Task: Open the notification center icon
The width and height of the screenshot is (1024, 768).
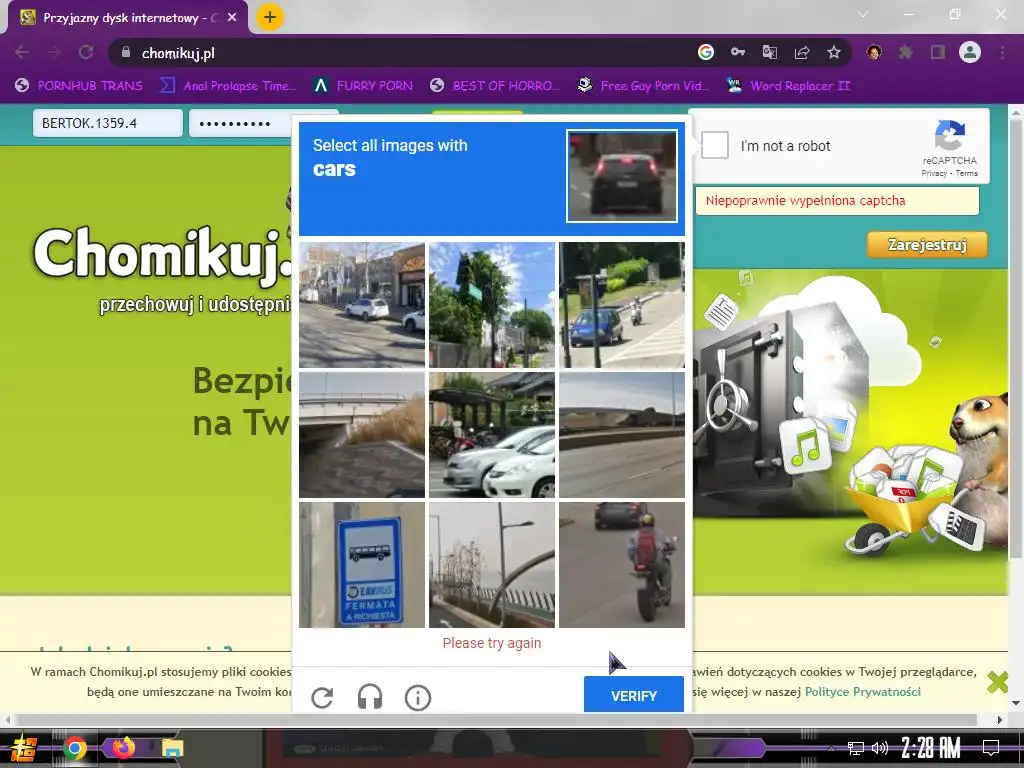Action: (991, 748)
